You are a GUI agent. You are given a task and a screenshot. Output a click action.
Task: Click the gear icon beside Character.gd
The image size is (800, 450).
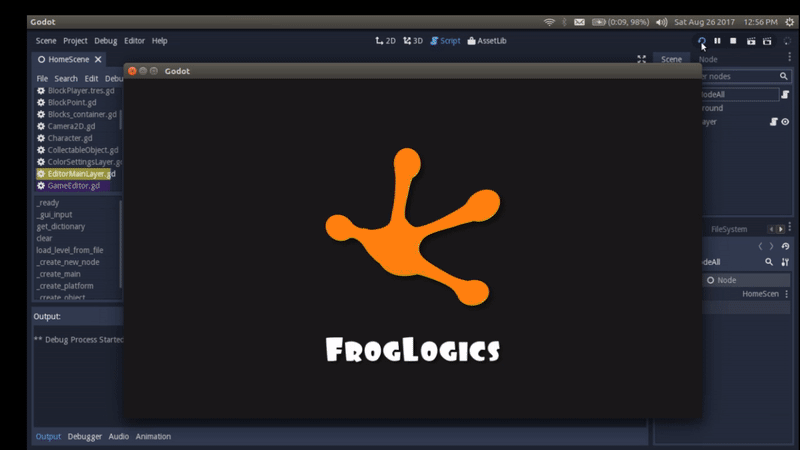41,138
